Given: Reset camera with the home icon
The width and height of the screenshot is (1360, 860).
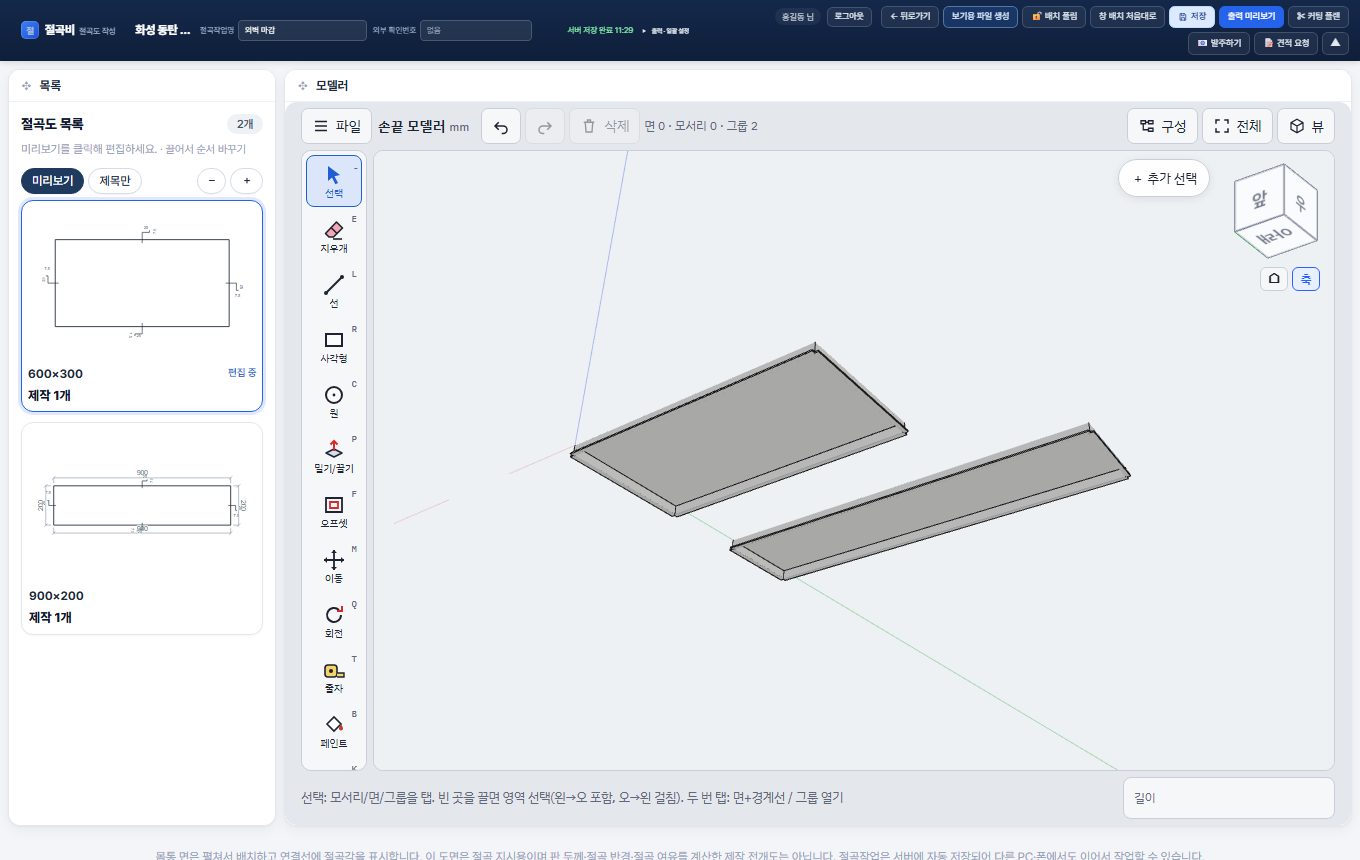Looking at the screenshot, I should (1273, 279).
